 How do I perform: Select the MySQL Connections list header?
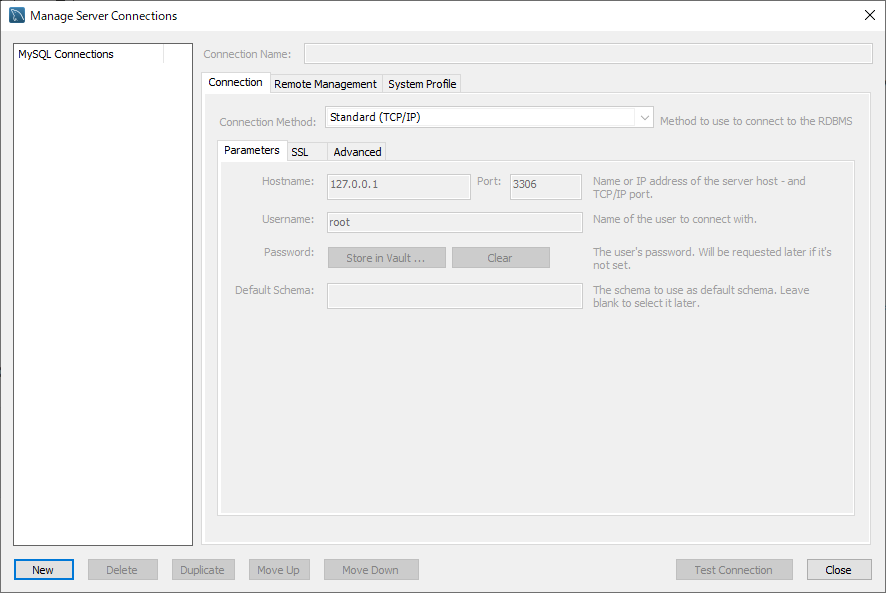pos(66,54)
